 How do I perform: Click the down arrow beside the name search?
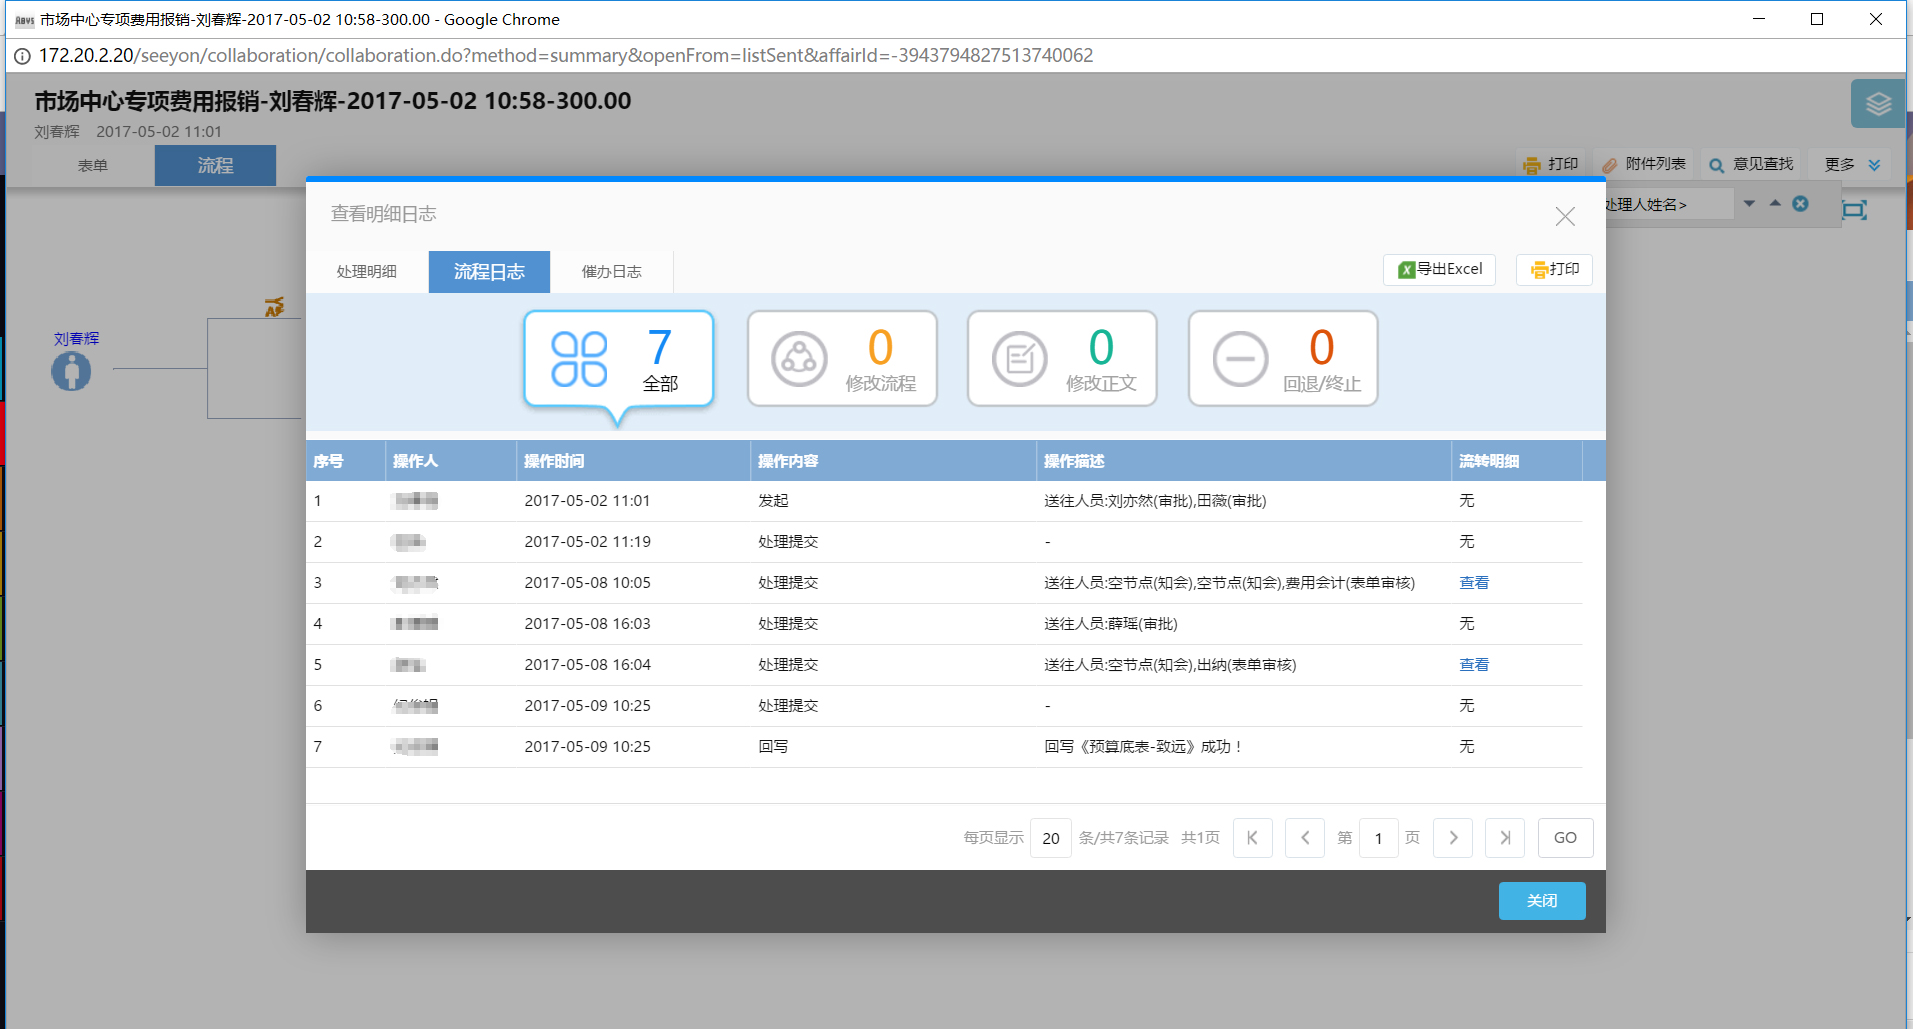(x=1749, y=203)
